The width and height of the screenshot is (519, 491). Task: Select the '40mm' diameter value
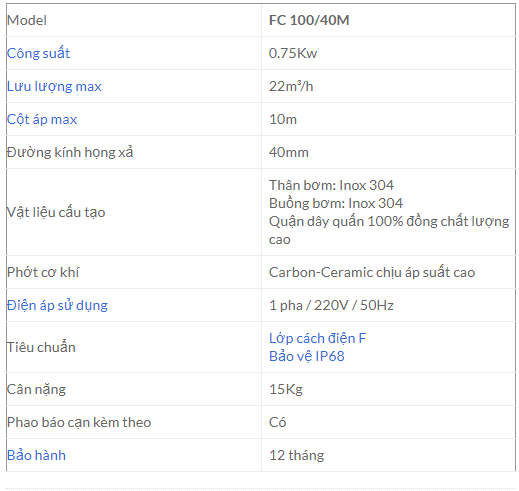[x=289, y=153]
